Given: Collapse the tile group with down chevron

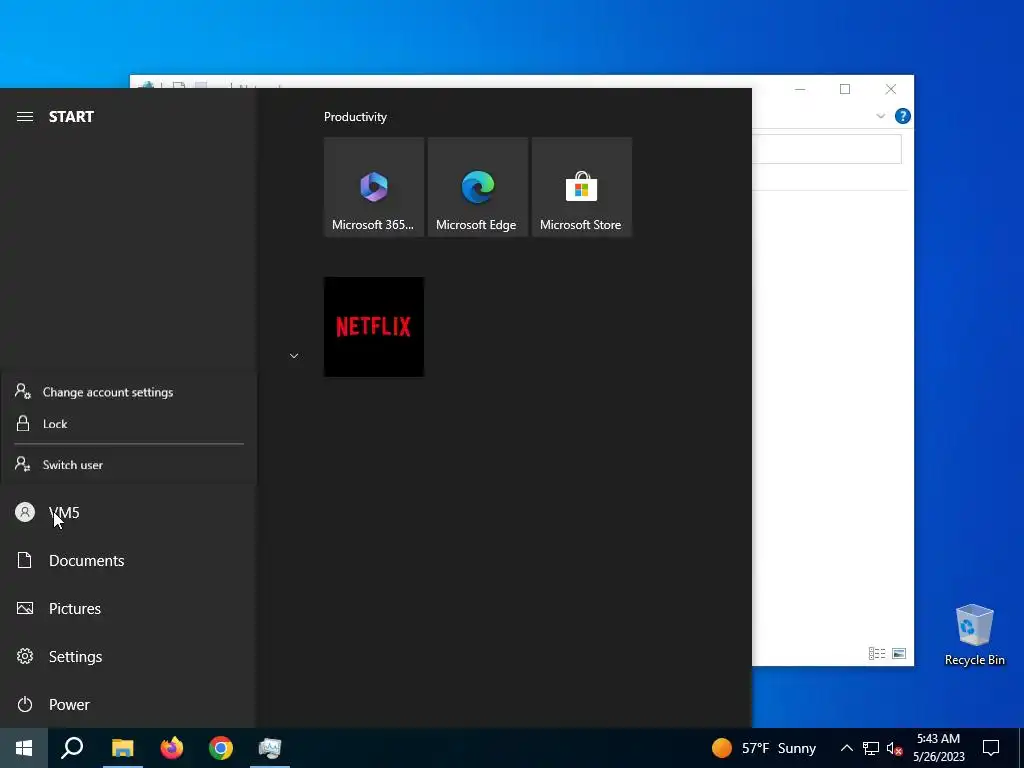Looking at the screenshot, I should pos(294,356).
